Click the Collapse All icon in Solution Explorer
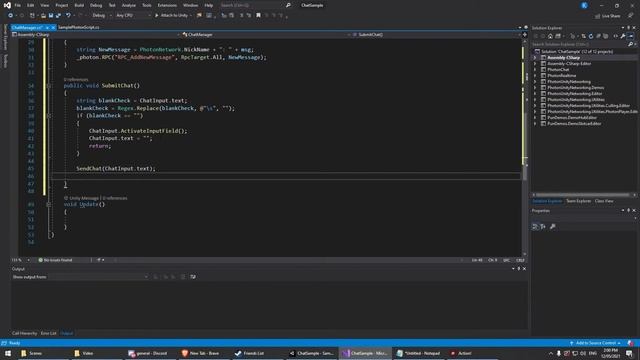This screenshot has height=360, width=640. click(x=598, y=36)
